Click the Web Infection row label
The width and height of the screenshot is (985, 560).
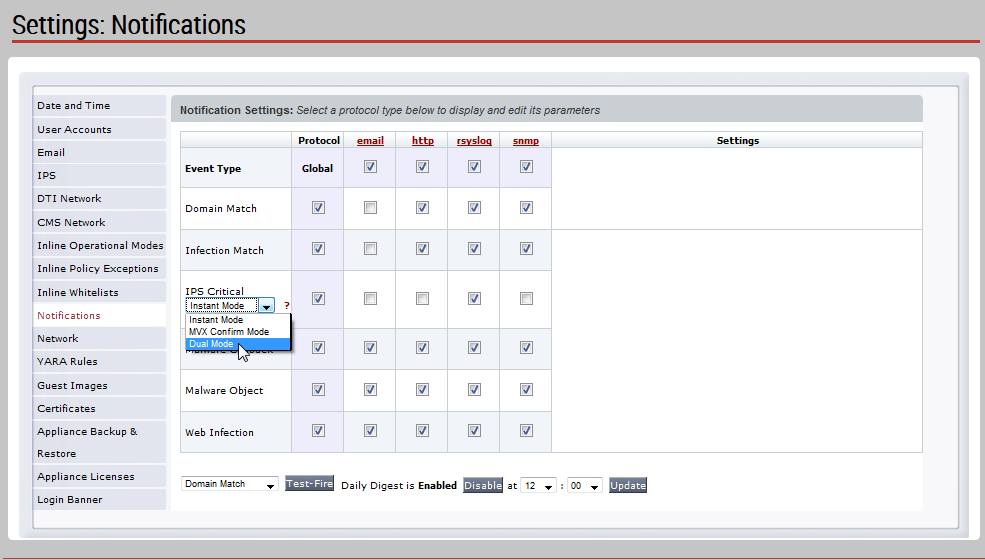pyautogui.click(x=219, y=432)
